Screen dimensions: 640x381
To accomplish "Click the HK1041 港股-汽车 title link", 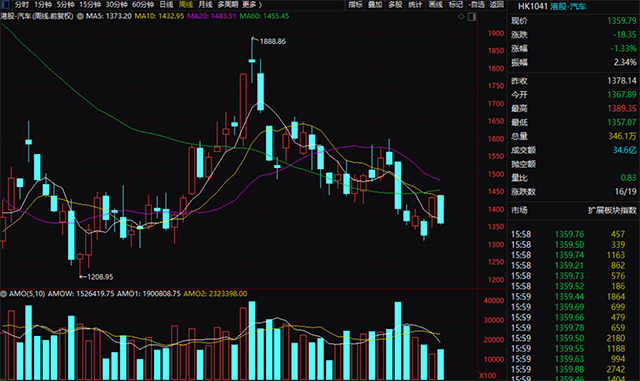I will (552, 6).
